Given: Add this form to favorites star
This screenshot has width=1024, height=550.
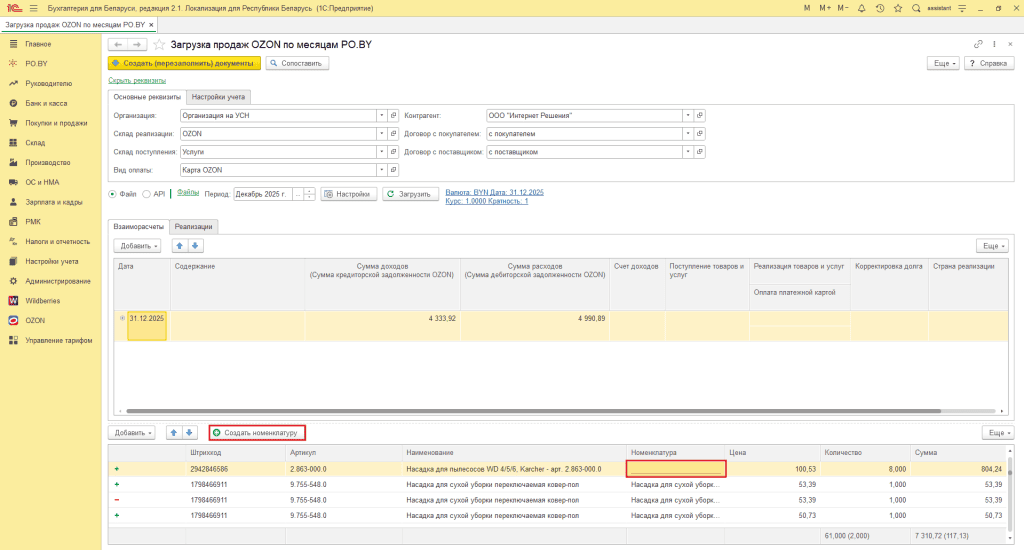Looking at the screenshot, I should pos(159,44).
